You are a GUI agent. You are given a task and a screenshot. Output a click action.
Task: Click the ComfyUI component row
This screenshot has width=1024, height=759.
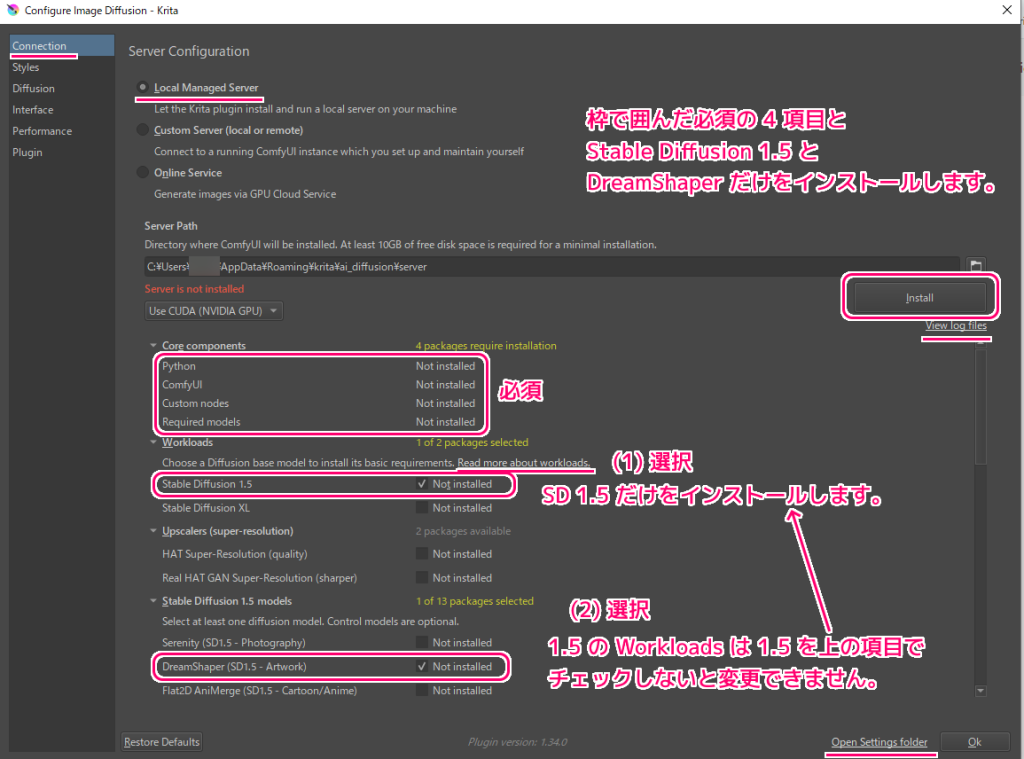click(319, 385)
